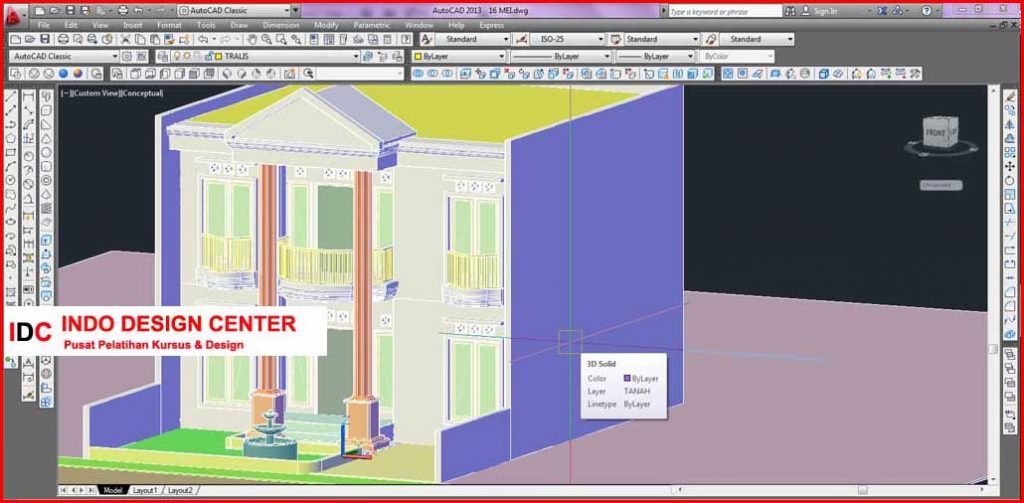Viewport: 1024px width, 503px height.
Task: Open Layer Properties Manager icon
Action: point(161,57)
